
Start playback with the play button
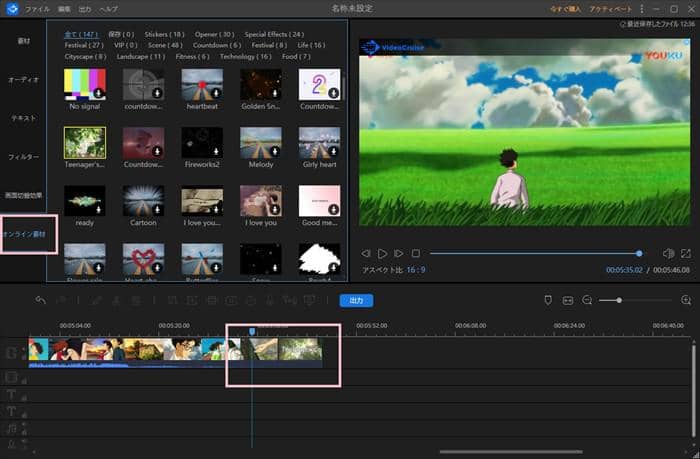tap(382, 254)
